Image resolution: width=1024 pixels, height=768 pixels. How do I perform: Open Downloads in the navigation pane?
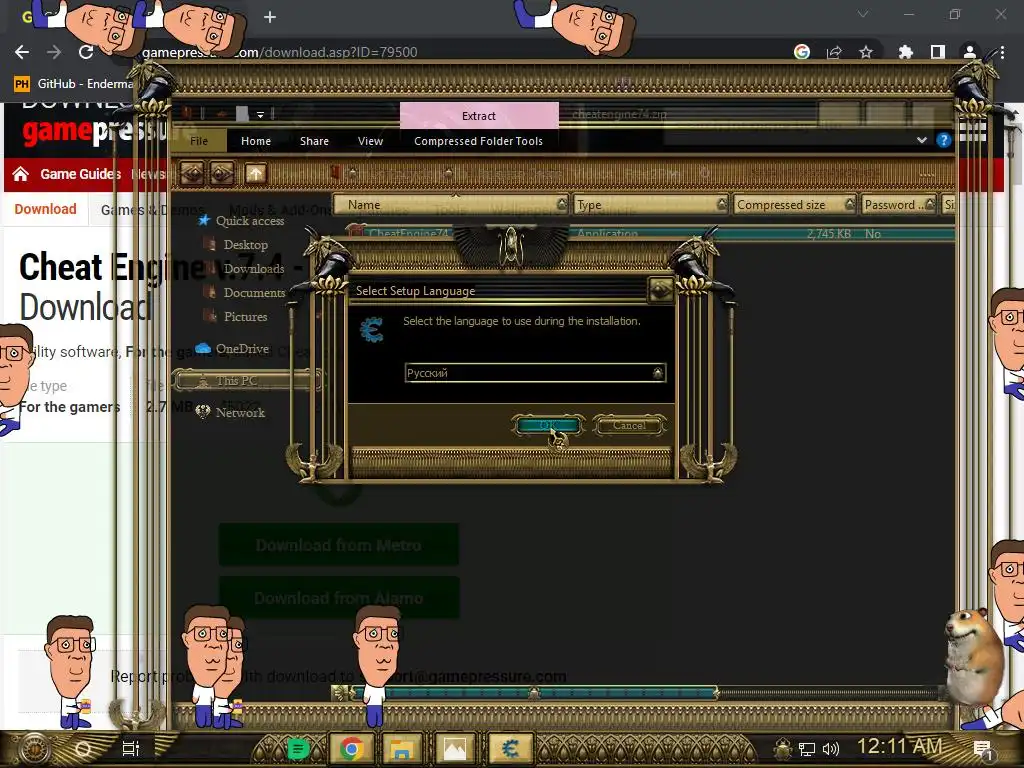coord(253,269)
